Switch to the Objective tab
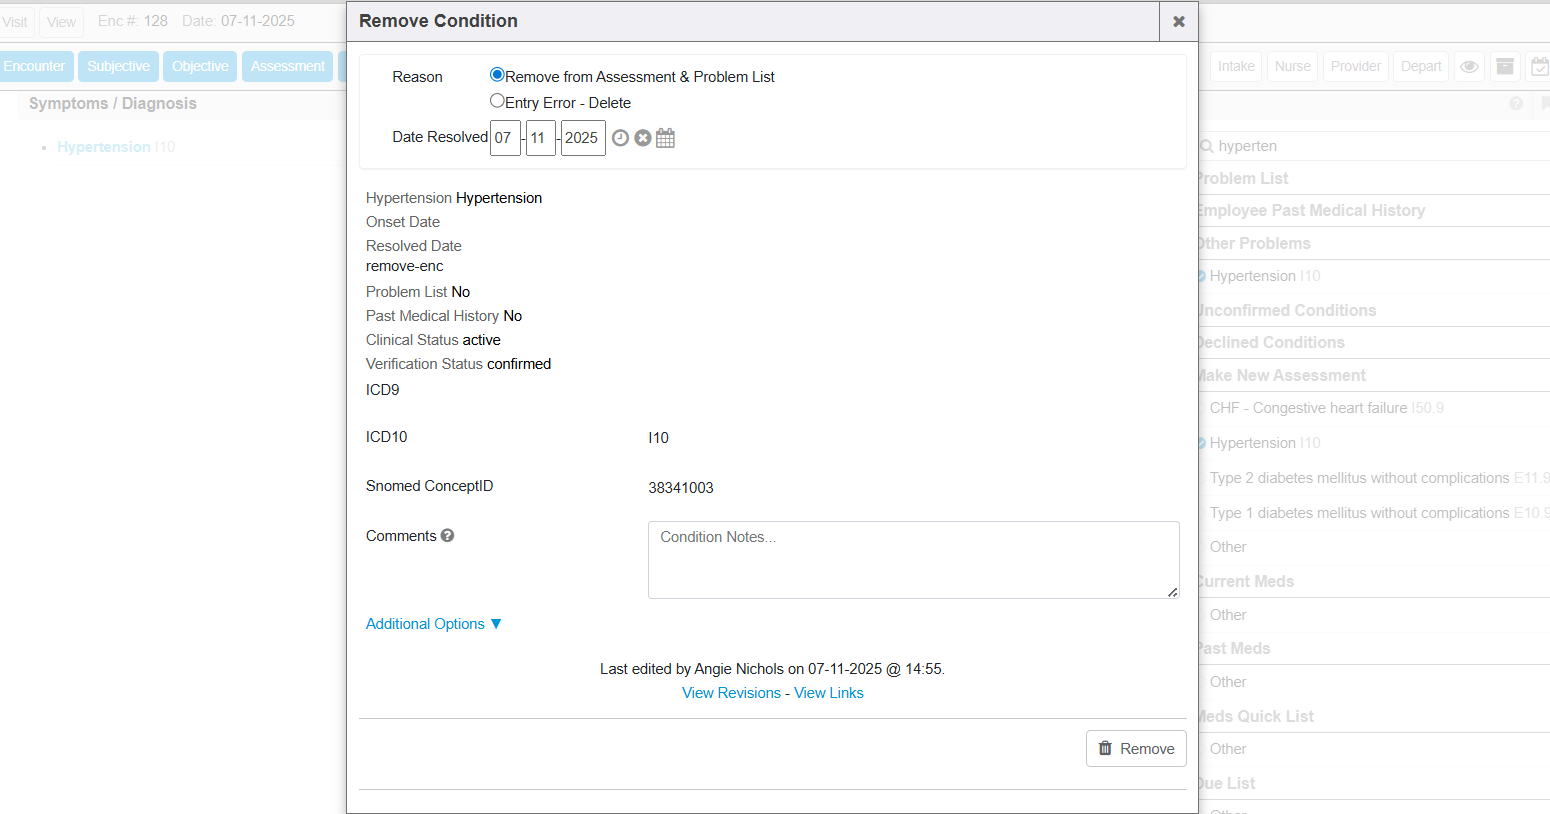Screen dimensions: 1550x814 pos(200,67)
